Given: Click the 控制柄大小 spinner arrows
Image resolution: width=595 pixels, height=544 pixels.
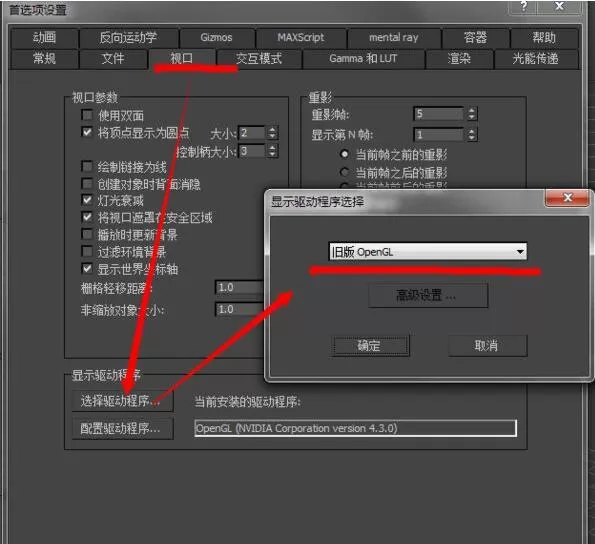Looking at the screenshot, I should point(272,151).
